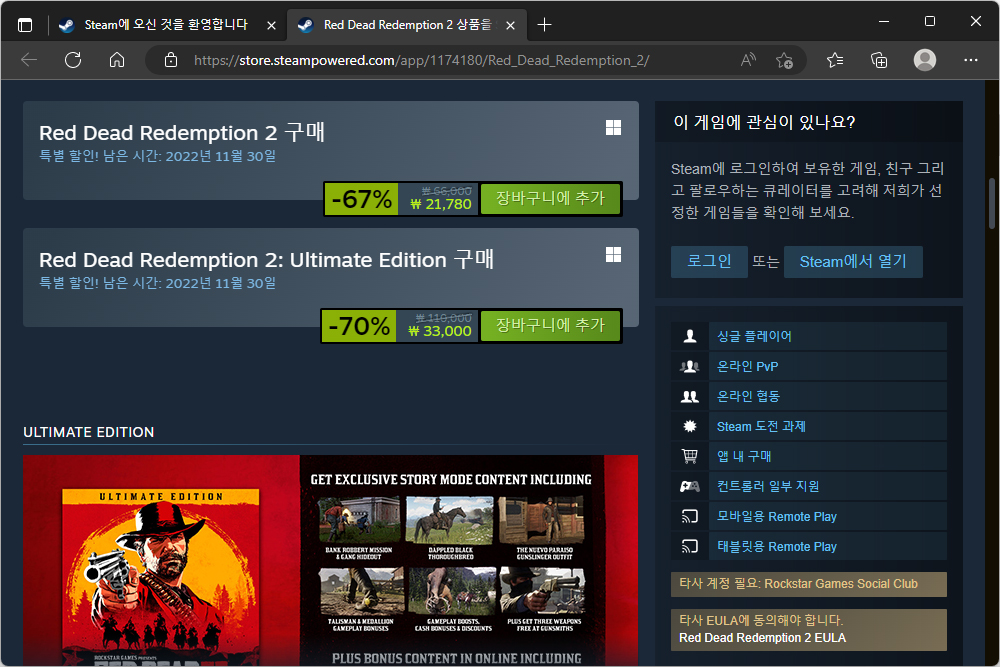Click the Dappled Black Thoroughbred thumbnail

coord(450,520)
